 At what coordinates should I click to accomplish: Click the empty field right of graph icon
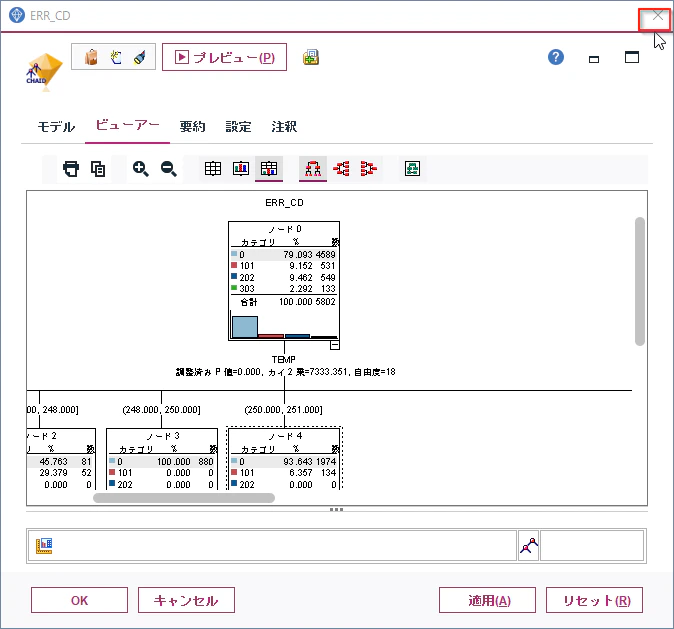592,546
